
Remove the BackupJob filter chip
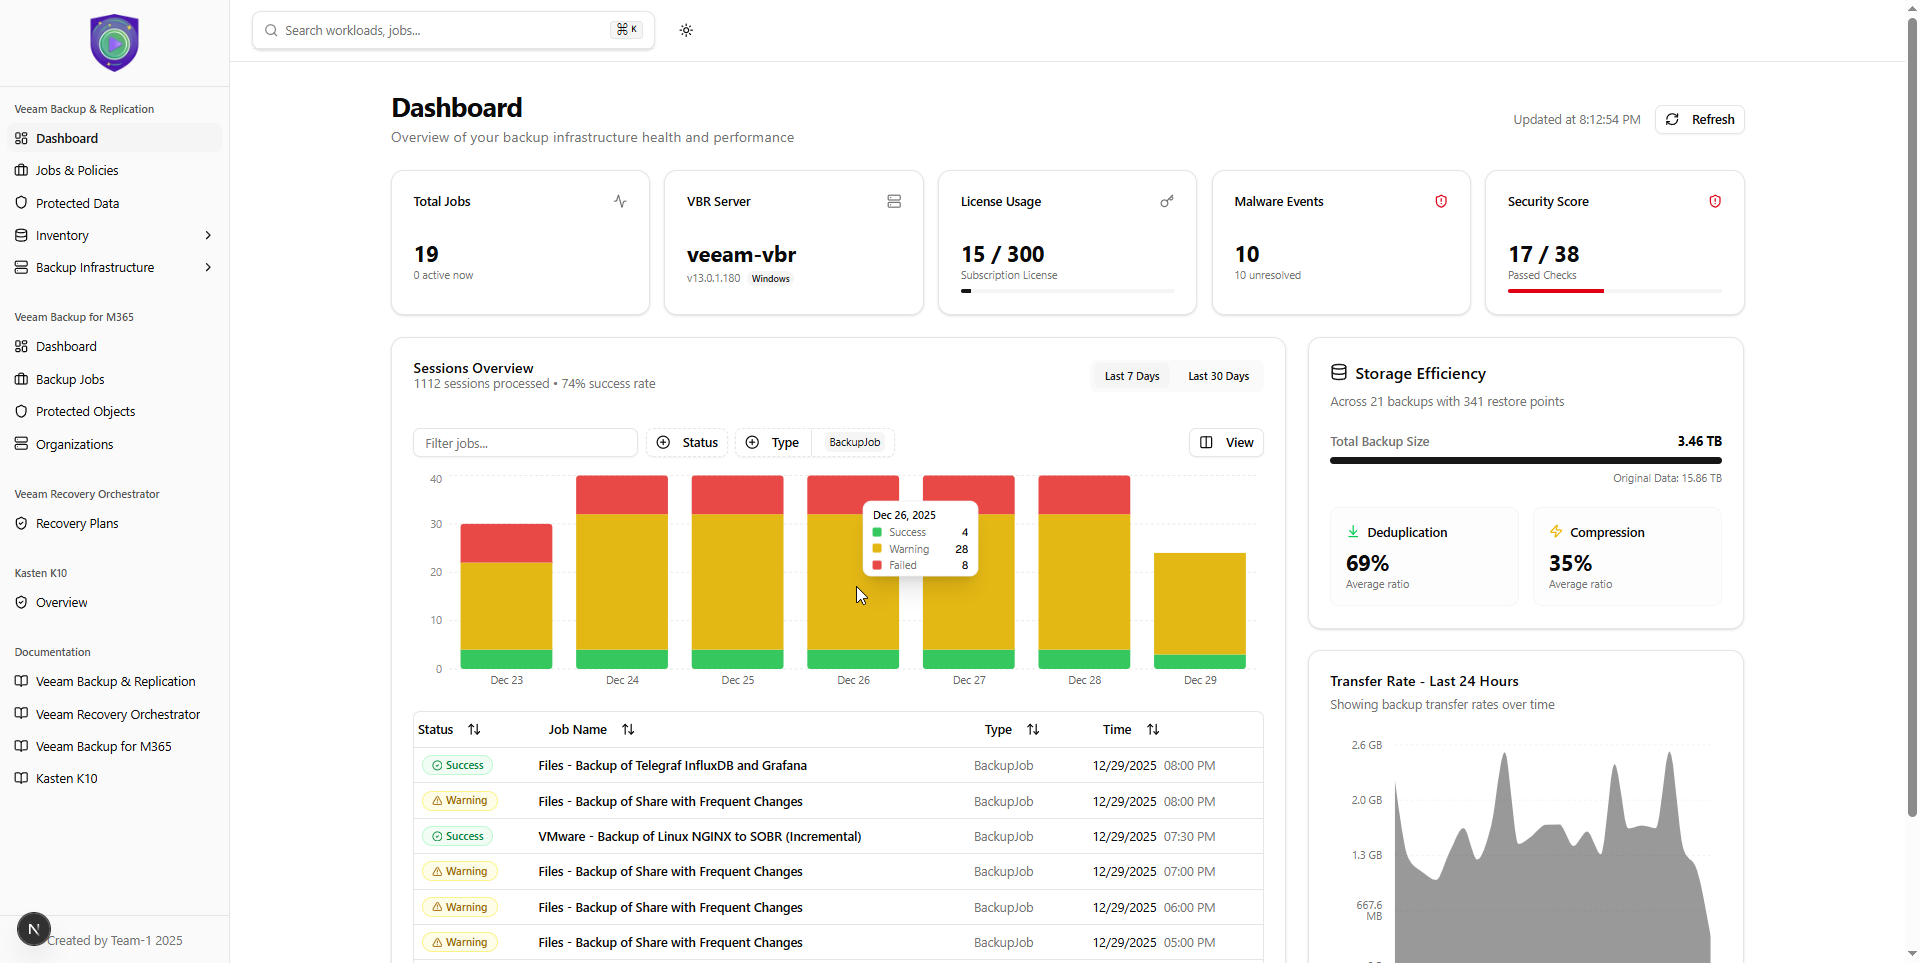pyautogui.click(x=853, y=442)
